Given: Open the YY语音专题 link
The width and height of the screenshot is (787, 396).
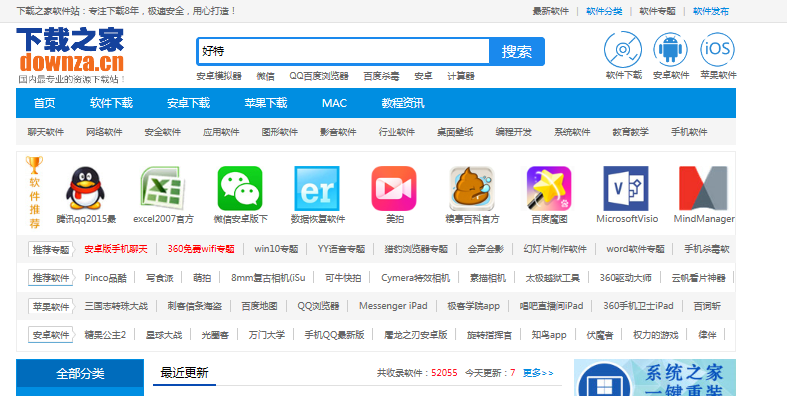Looking at the screenshot, I should click(x=341, y=249).
